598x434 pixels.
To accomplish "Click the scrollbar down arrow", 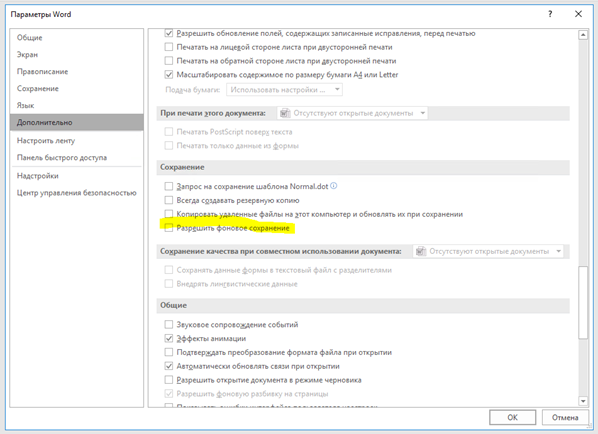I will pos(583,401).
